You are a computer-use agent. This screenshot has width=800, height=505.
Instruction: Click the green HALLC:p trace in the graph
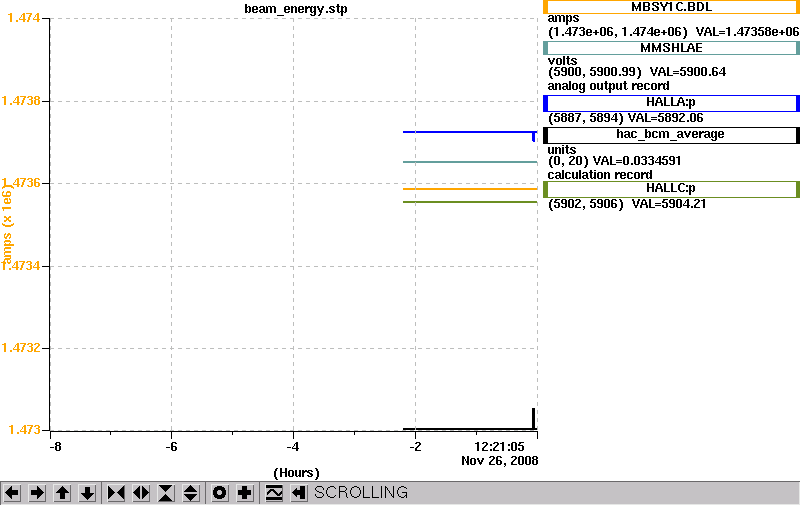pos(469,203)
